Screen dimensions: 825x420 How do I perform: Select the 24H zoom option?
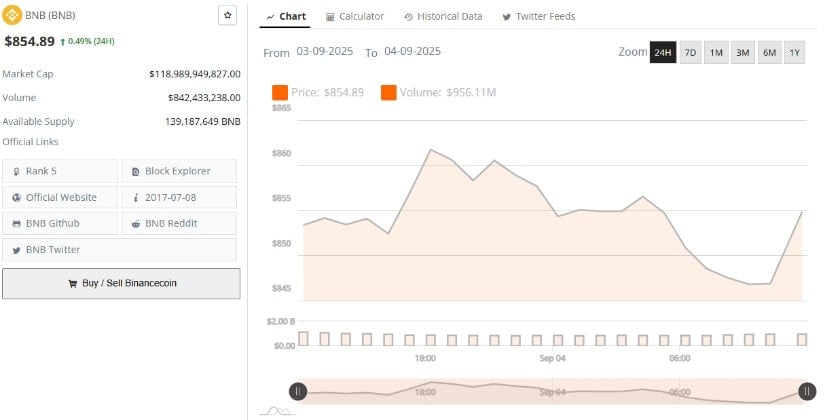click(662, 52)
